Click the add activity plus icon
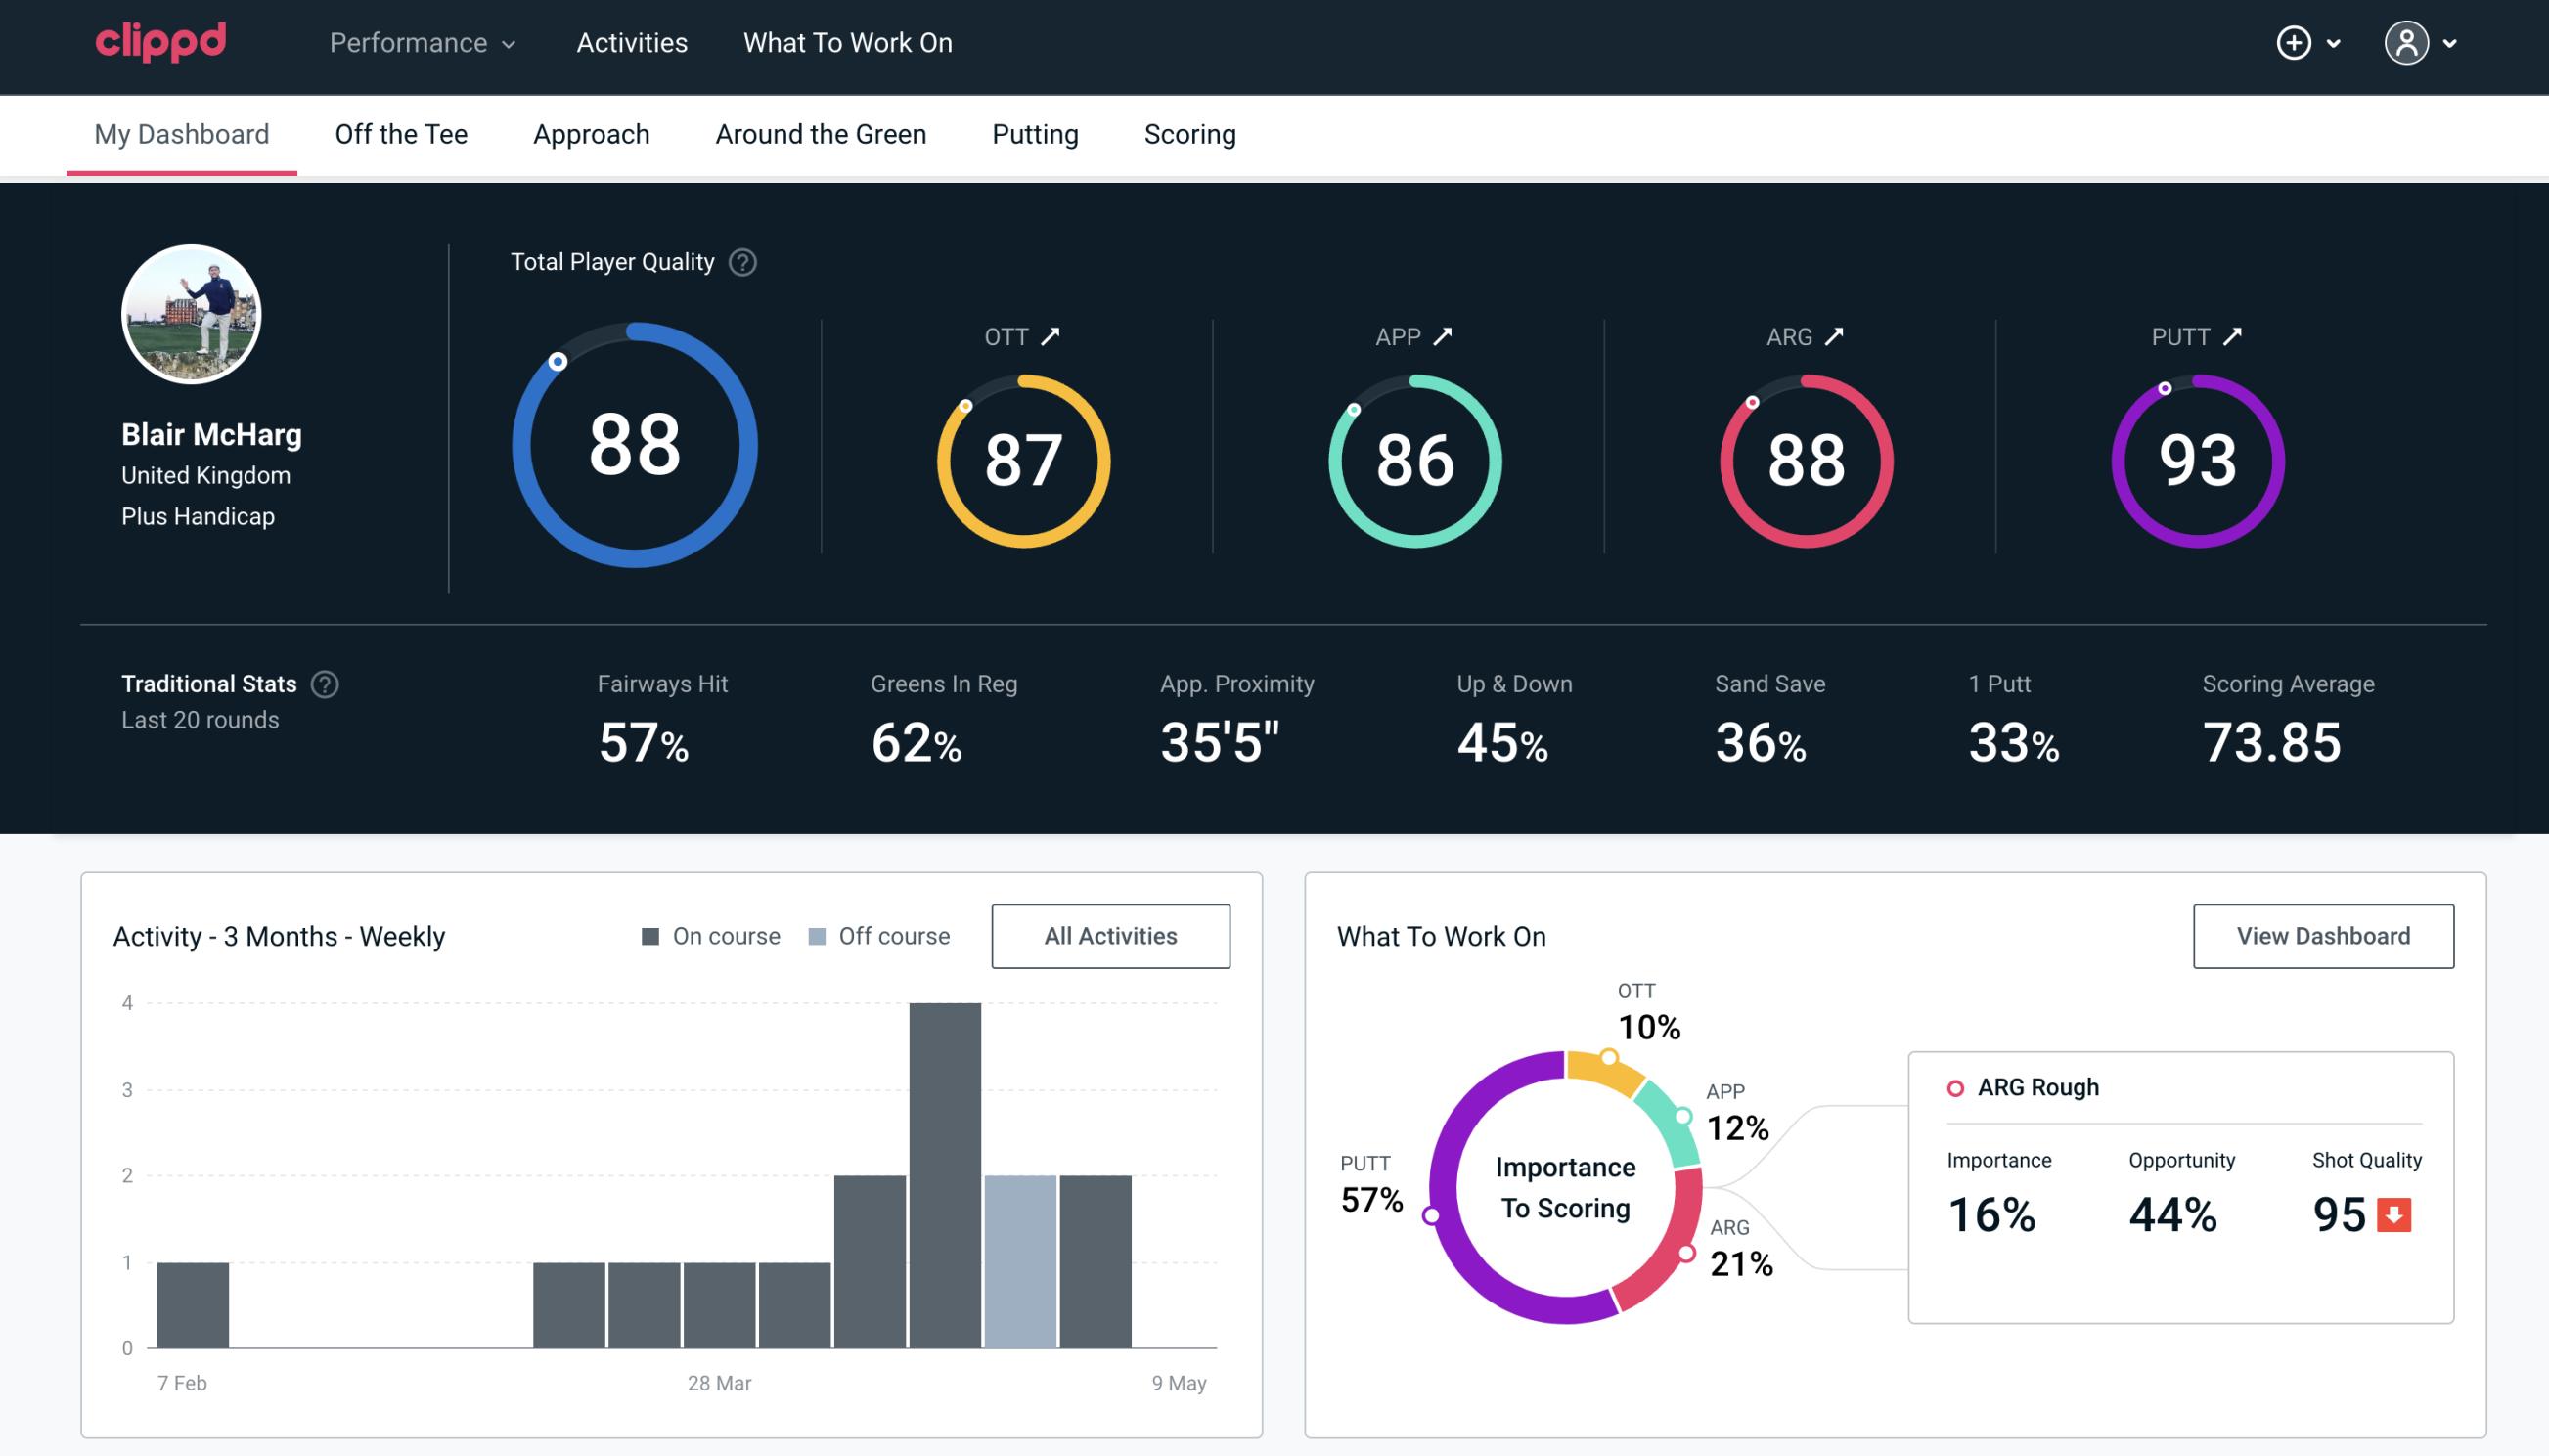Screen dimensions: 2549x1456 click(x=2294, y=42)
